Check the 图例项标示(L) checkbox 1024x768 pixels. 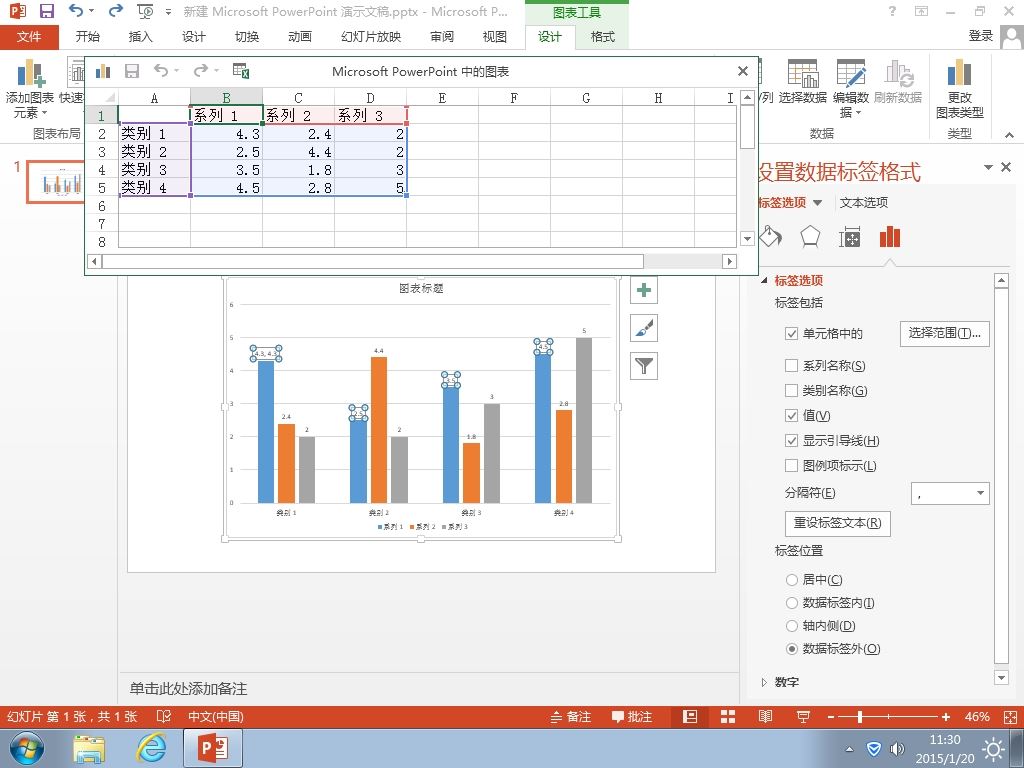click(792, 466)
